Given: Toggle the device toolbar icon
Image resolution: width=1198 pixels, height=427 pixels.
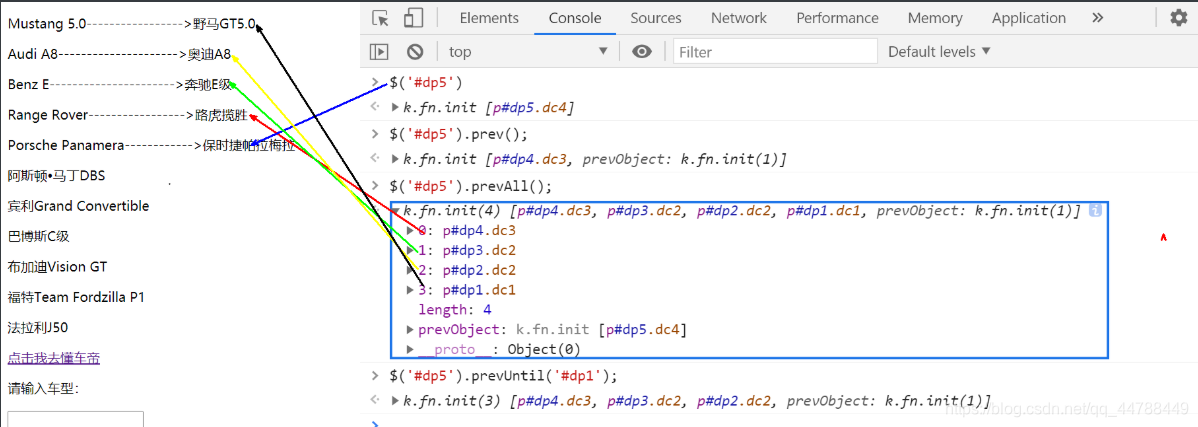Looking at the screenshot, I should [x=413, y=18].
